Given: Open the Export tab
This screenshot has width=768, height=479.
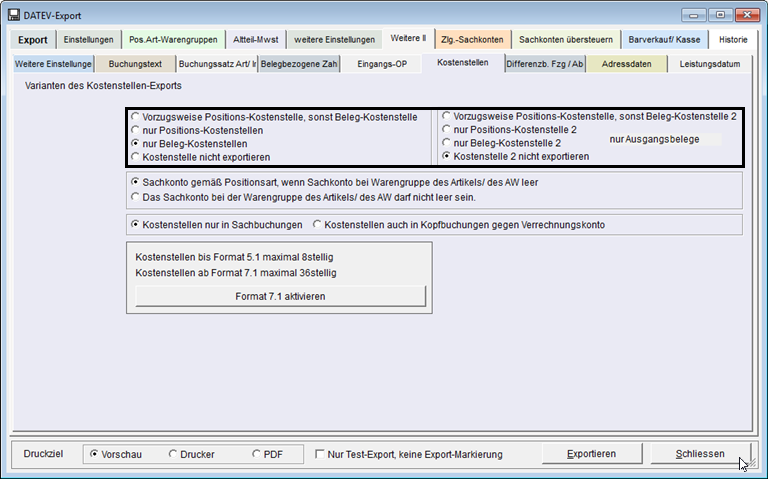Looking at the screenshot, I should click(32, 40).
